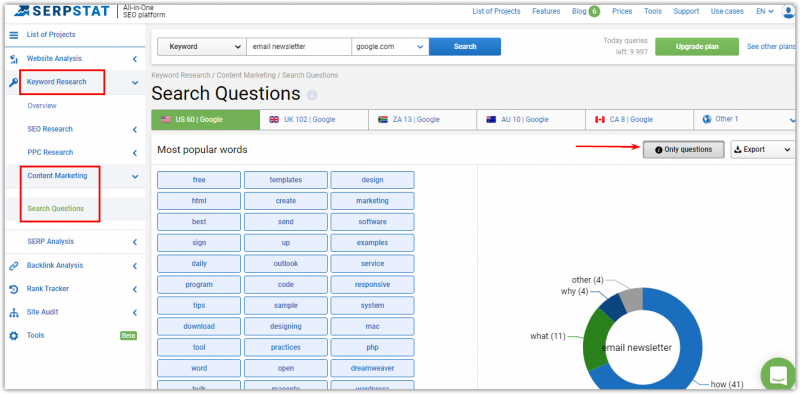Click the Backlink Analysis chain icon
This screenshot has height=394, width=800.
(x=14, y=266)
